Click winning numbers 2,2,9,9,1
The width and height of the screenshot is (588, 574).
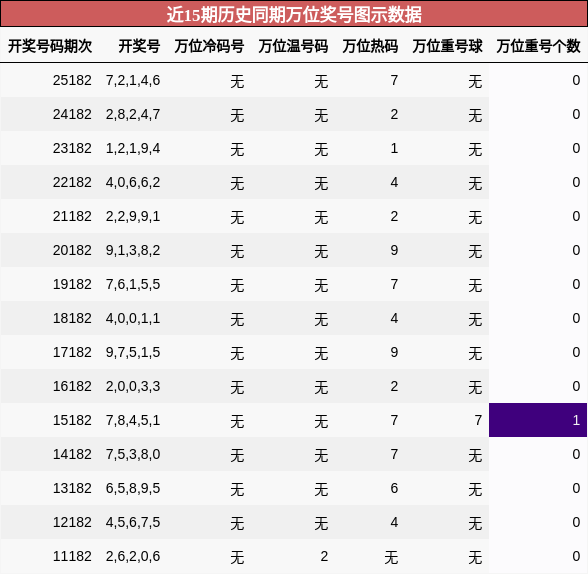pos(133,216)
